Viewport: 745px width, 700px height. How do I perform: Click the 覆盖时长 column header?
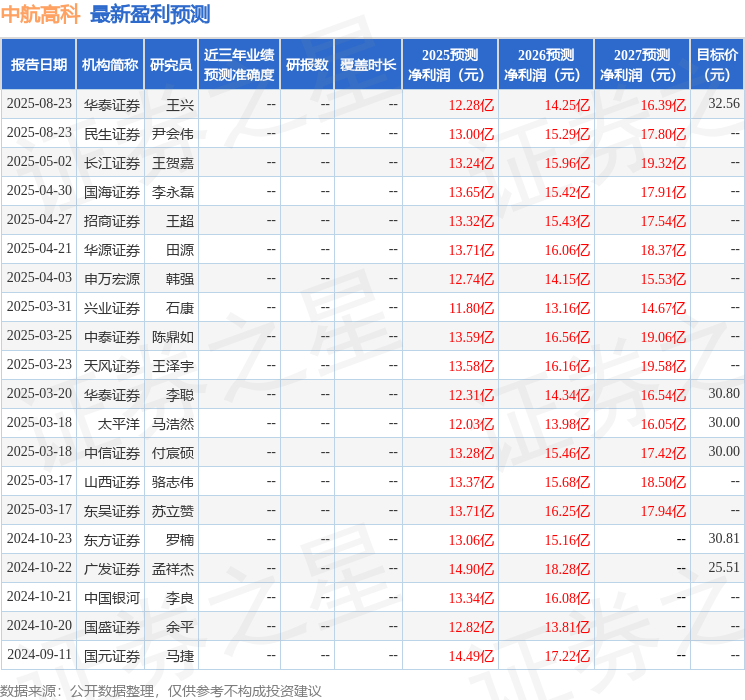point(368,65)
